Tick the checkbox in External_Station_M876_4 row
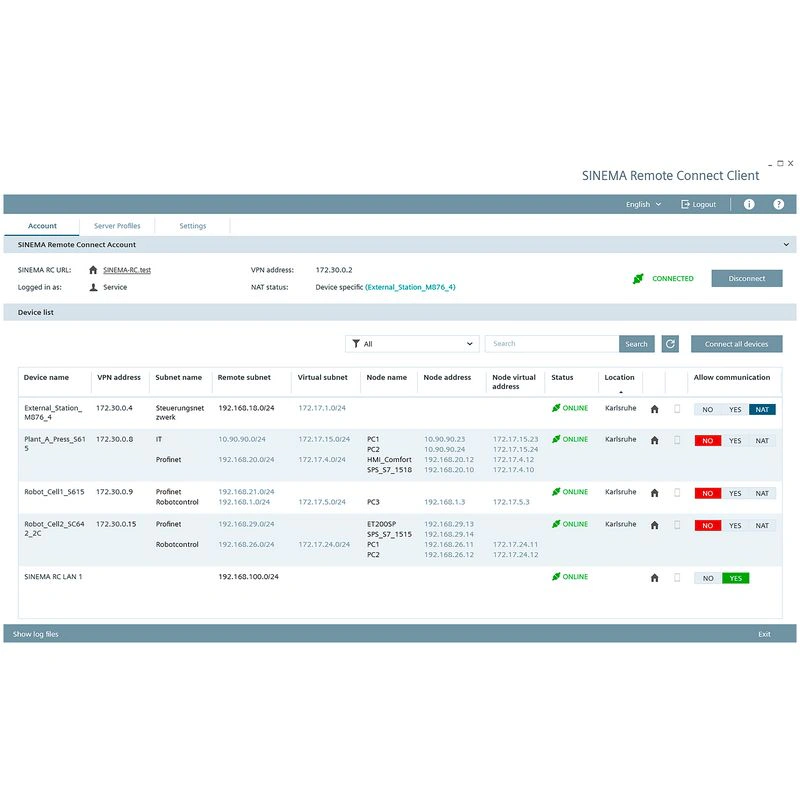800x800 pixels. 677,409
